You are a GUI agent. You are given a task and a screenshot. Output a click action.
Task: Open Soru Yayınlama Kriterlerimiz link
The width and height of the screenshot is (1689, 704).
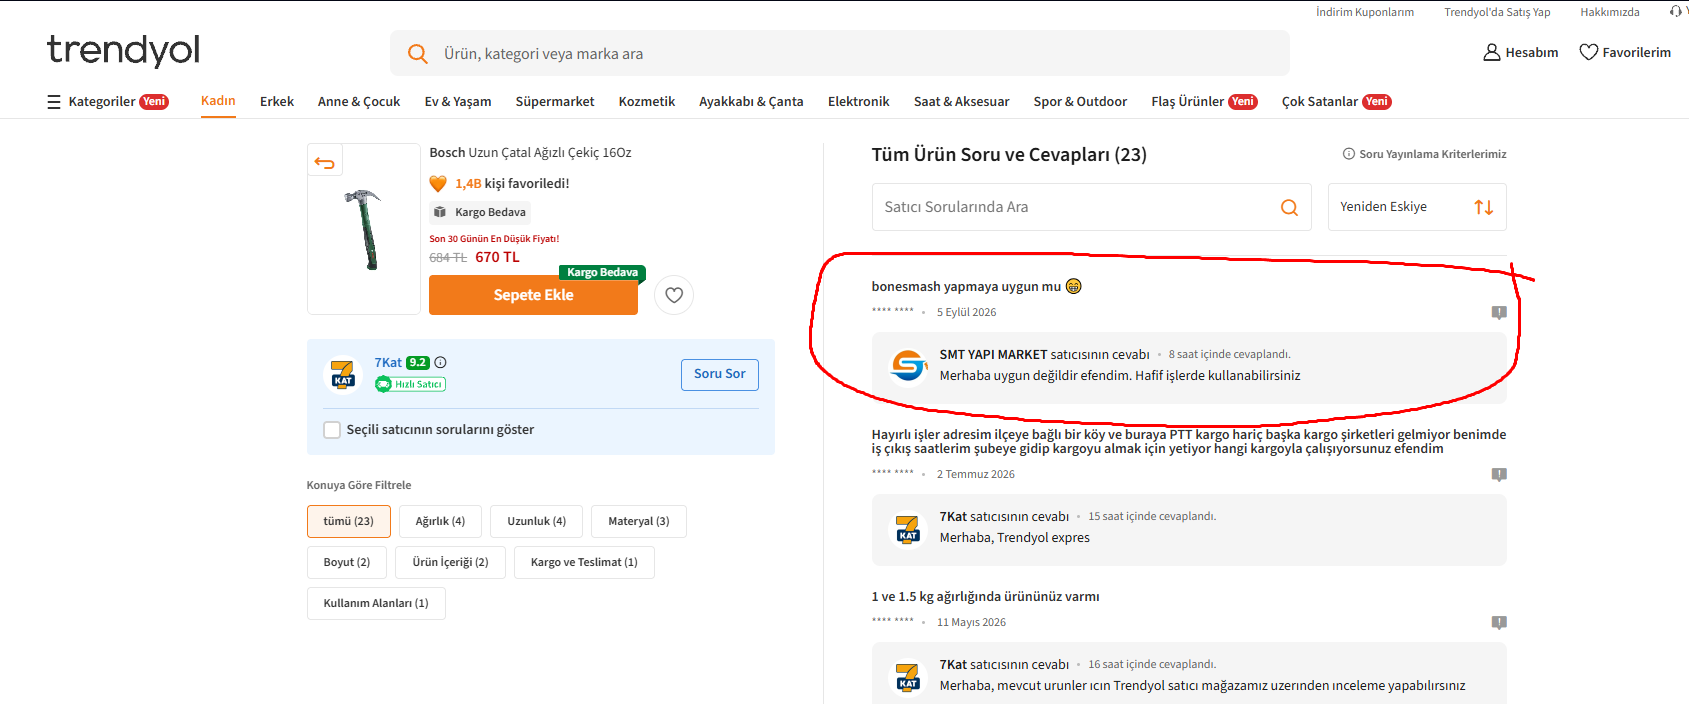pos(1432,154)
